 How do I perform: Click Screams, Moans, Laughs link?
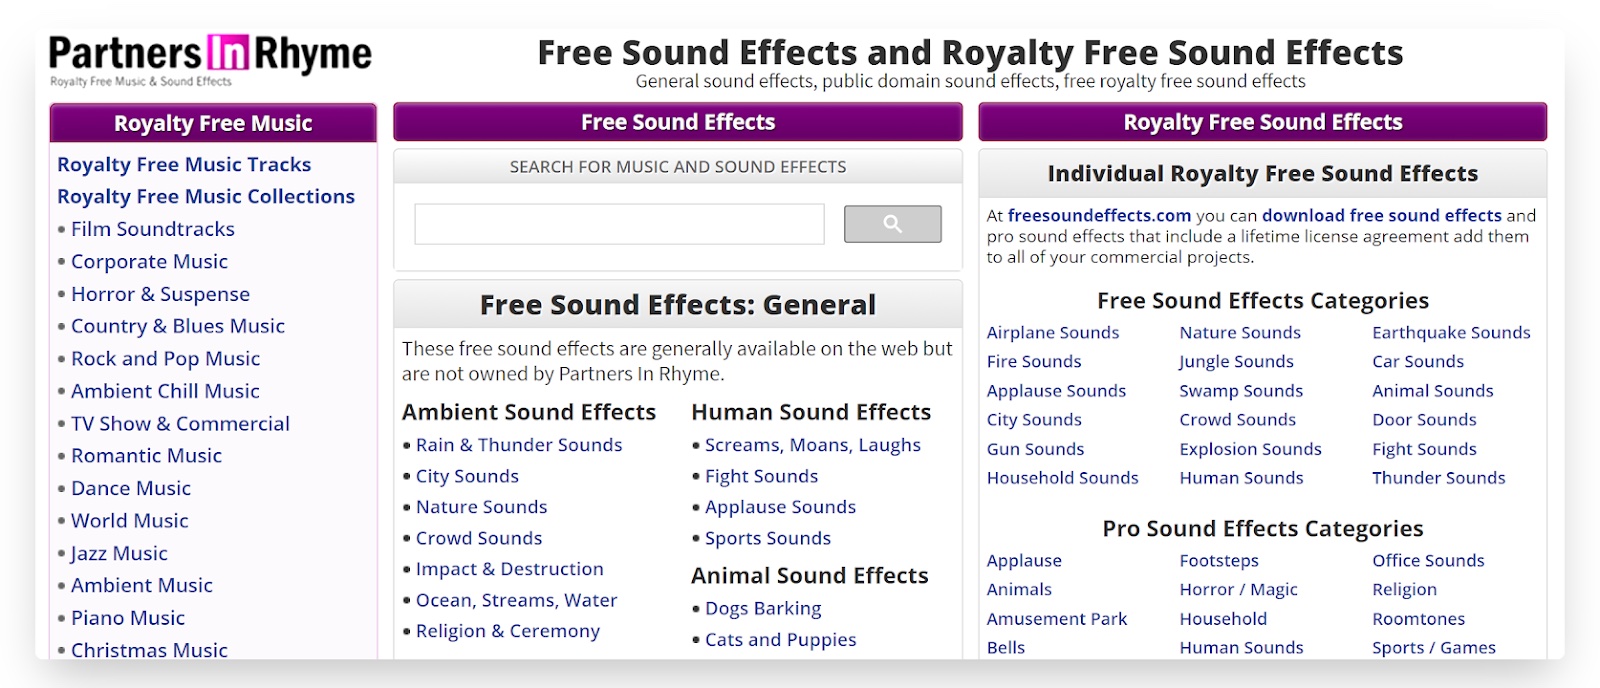[813, 445]
